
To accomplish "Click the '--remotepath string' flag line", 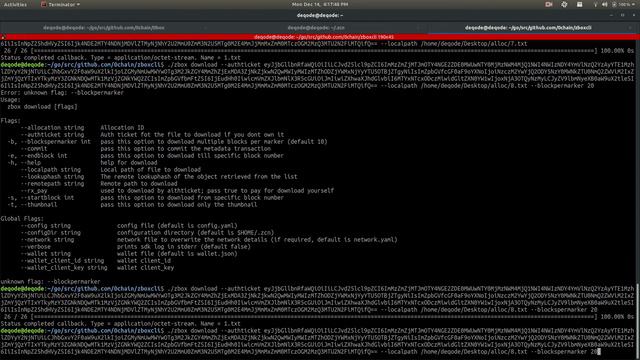I will pyautogui.click(x=99, y=184).
